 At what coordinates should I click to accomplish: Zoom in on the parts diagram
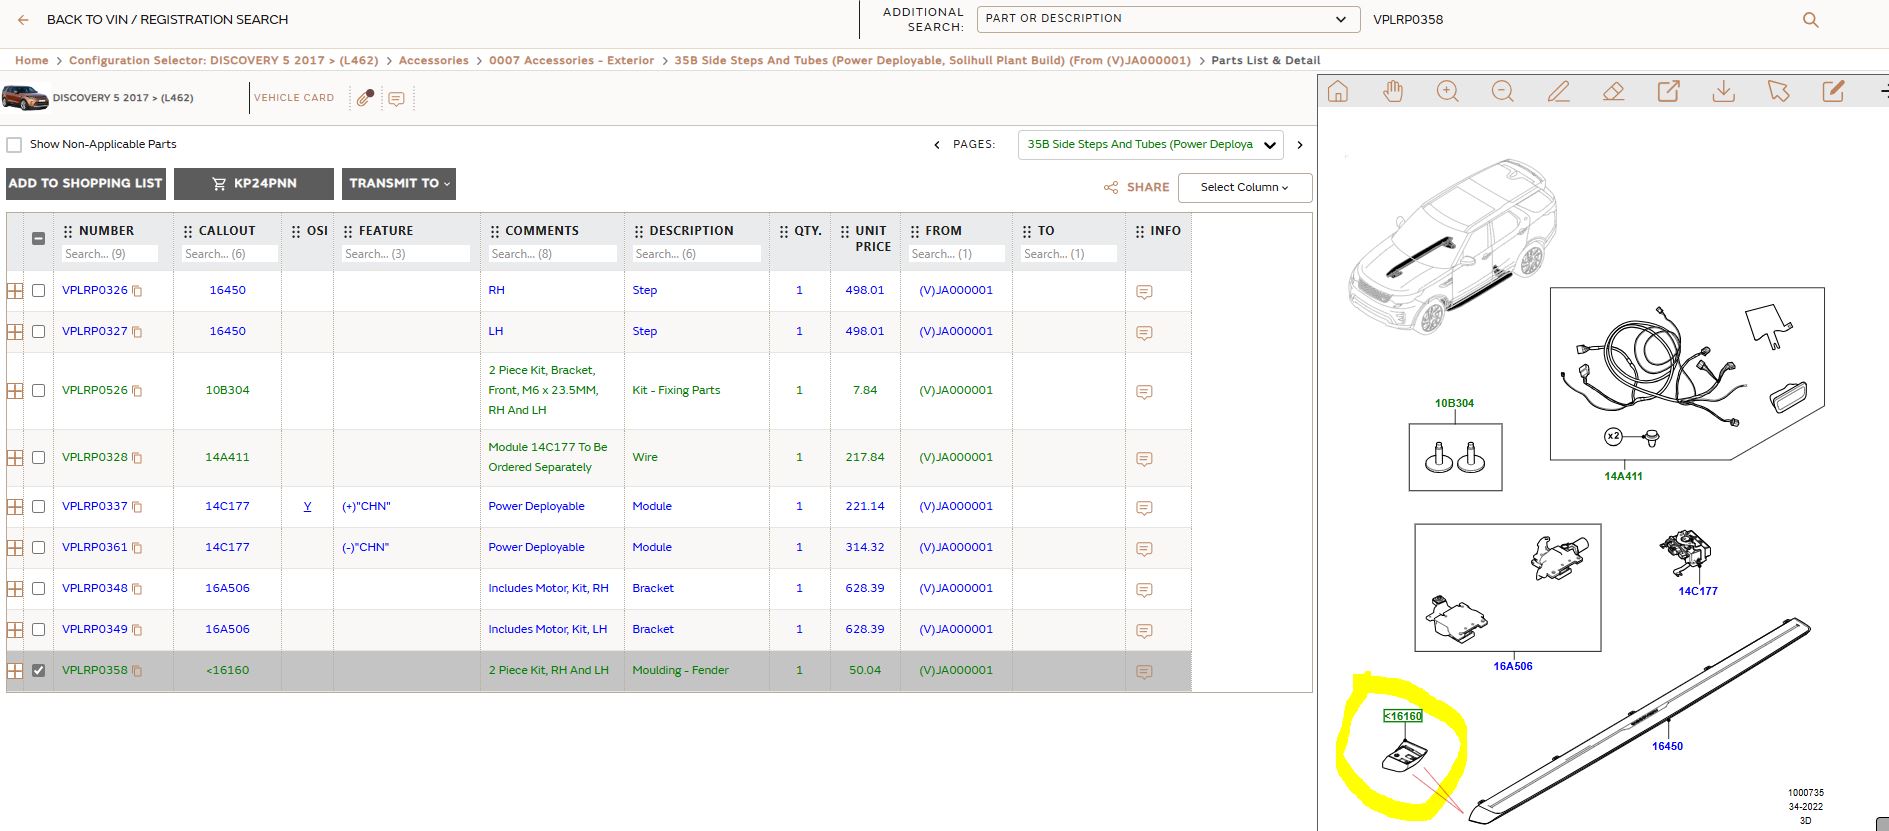point(1448,92)
